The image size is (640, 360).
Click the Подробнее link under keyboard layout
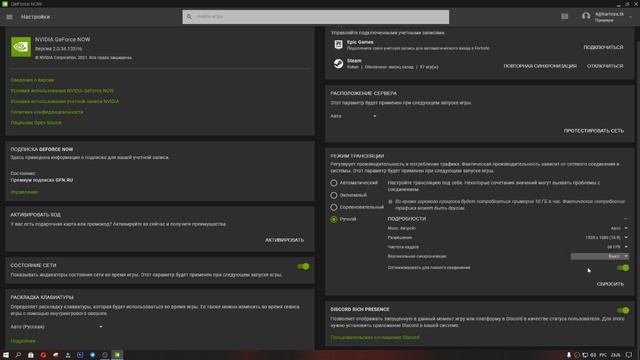click(23, 341)
